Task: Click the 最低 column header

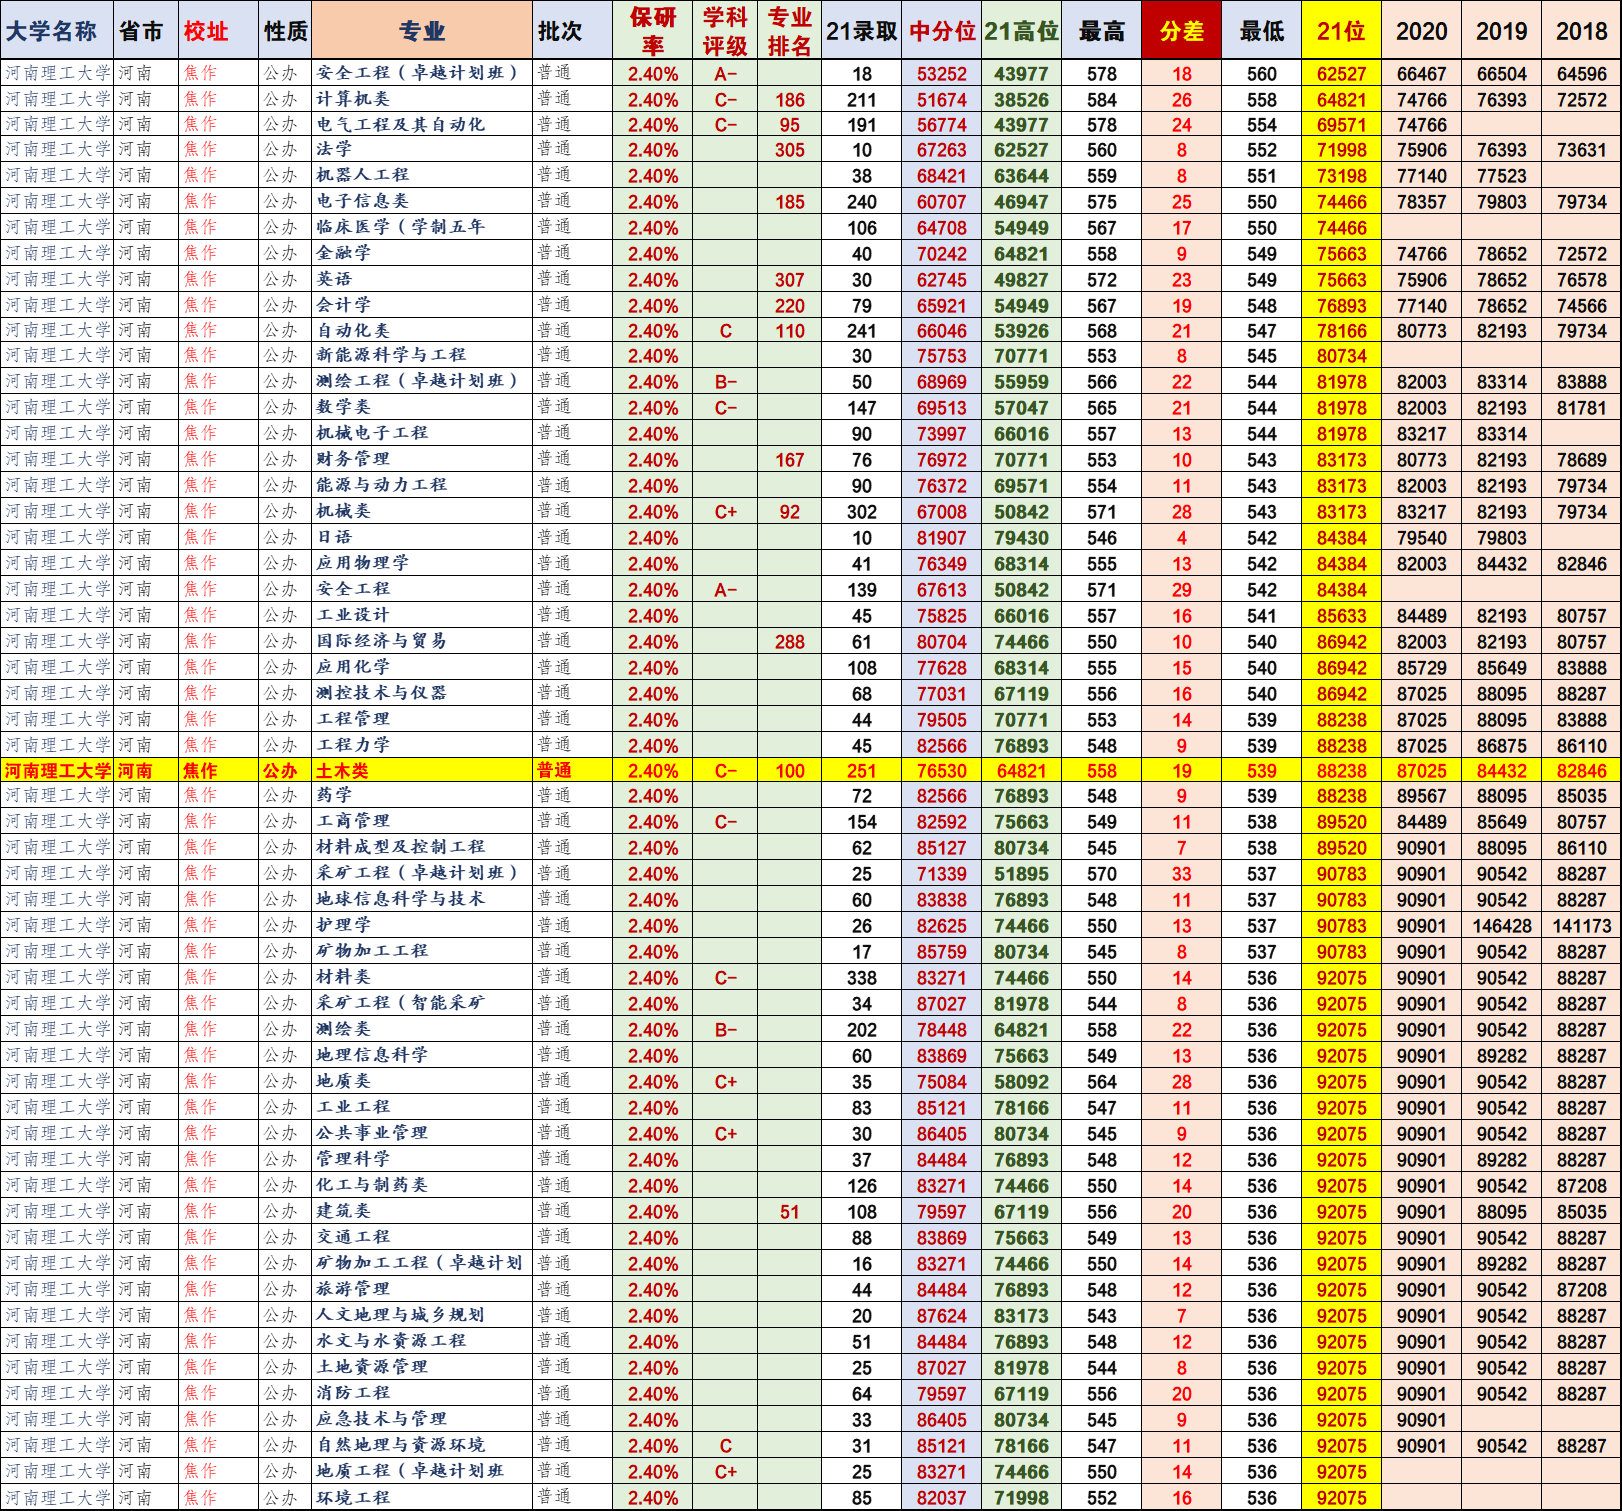Action: click(x=1262, y=31)
